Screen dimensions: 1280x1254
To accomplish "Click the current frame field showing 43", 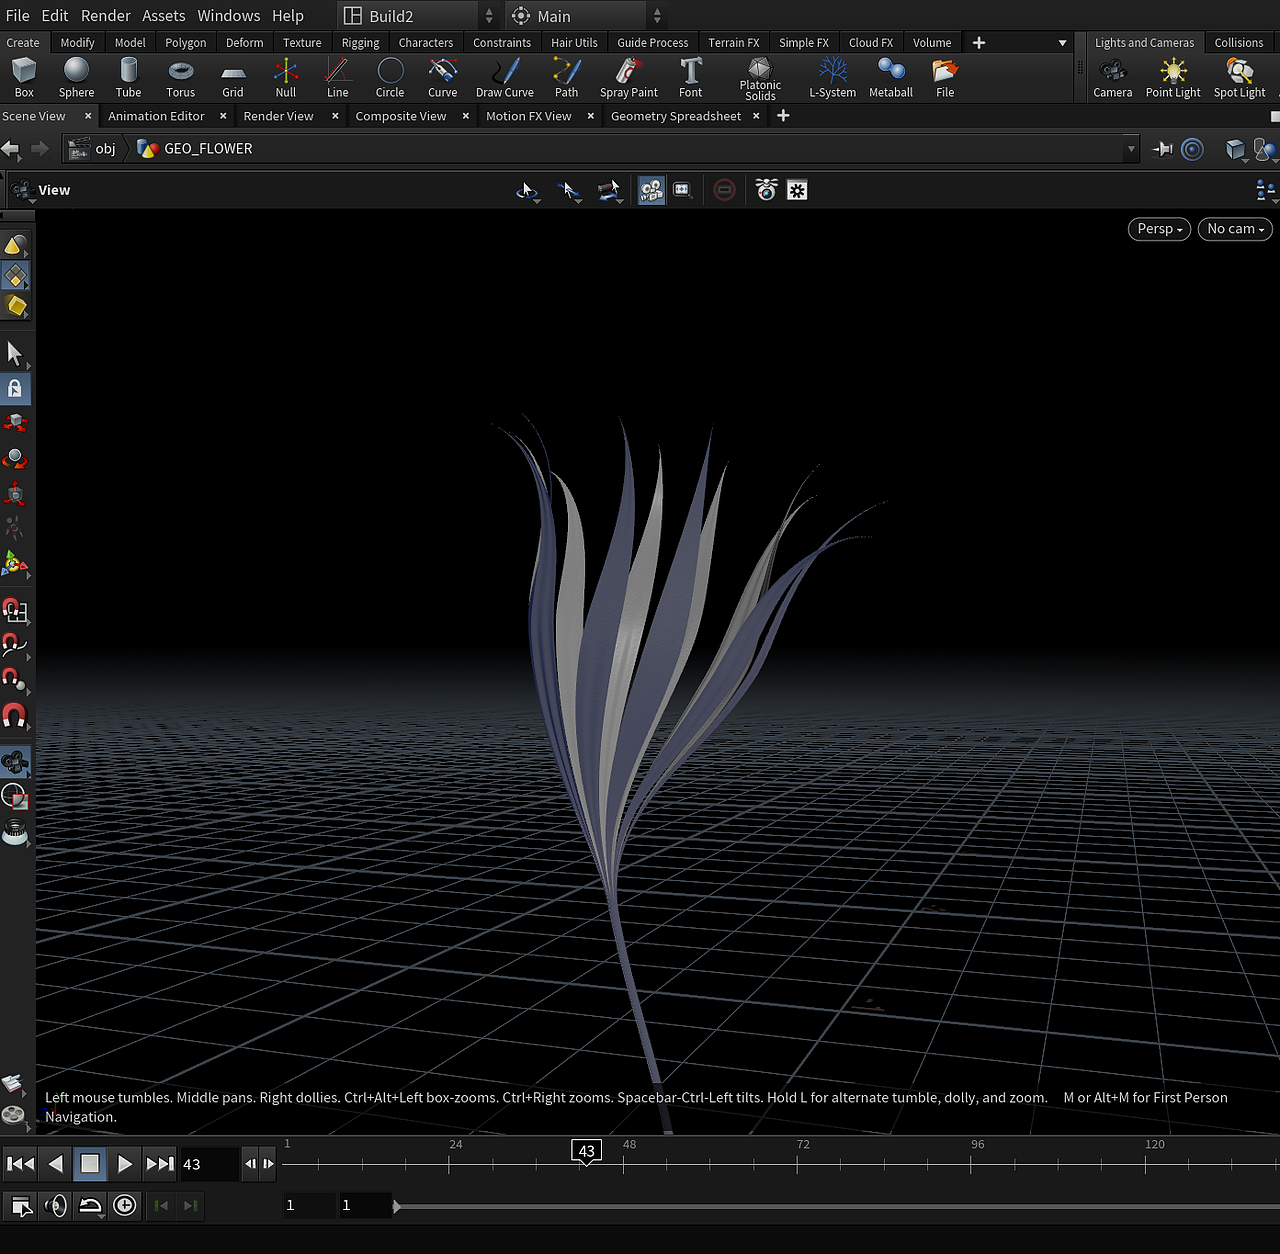I will (x=208, y=1164).
